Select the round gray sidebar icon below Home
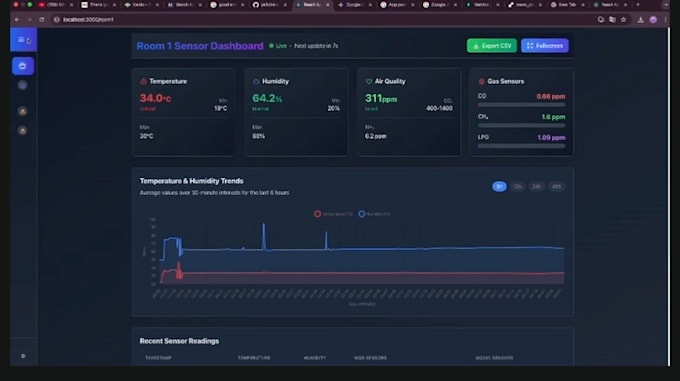 (23, 85)
